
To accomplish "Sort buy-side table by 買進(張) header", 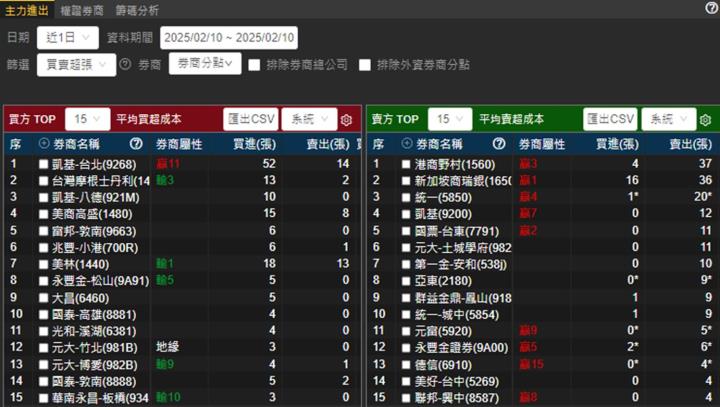I will (x=254, y=144).
